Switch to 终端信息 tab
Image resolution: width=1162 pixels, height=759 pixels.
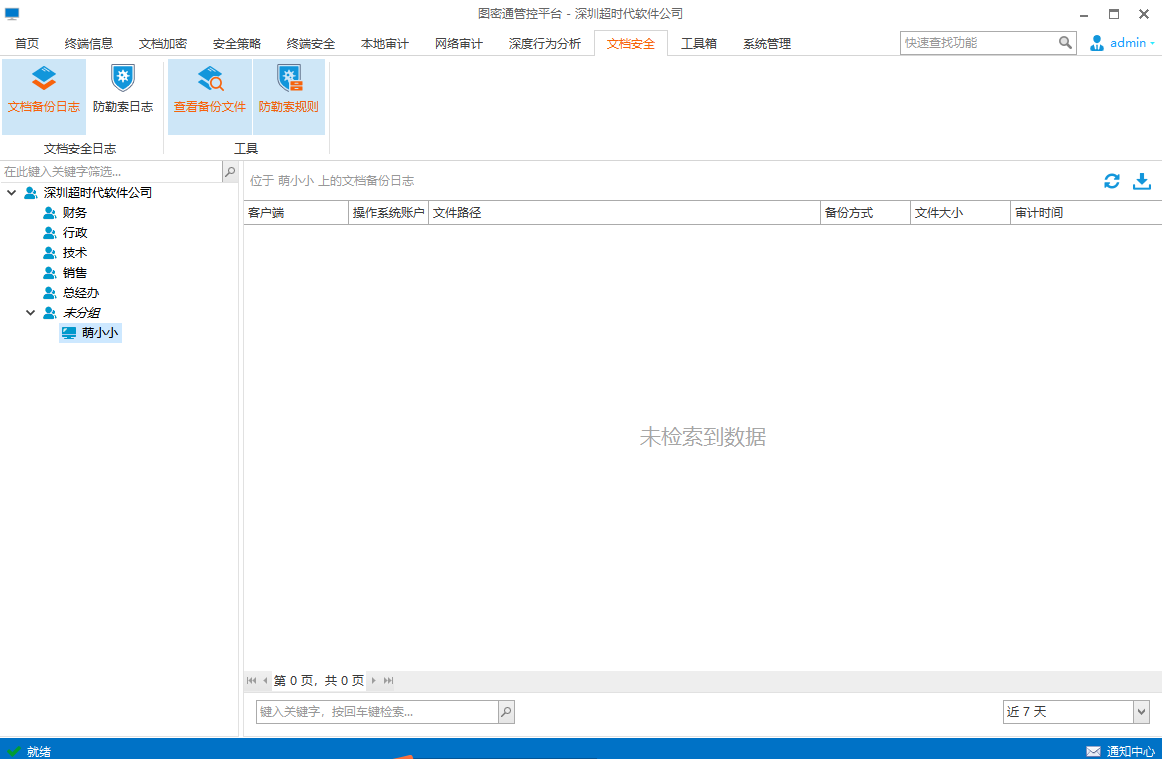[x=89, y=44]
